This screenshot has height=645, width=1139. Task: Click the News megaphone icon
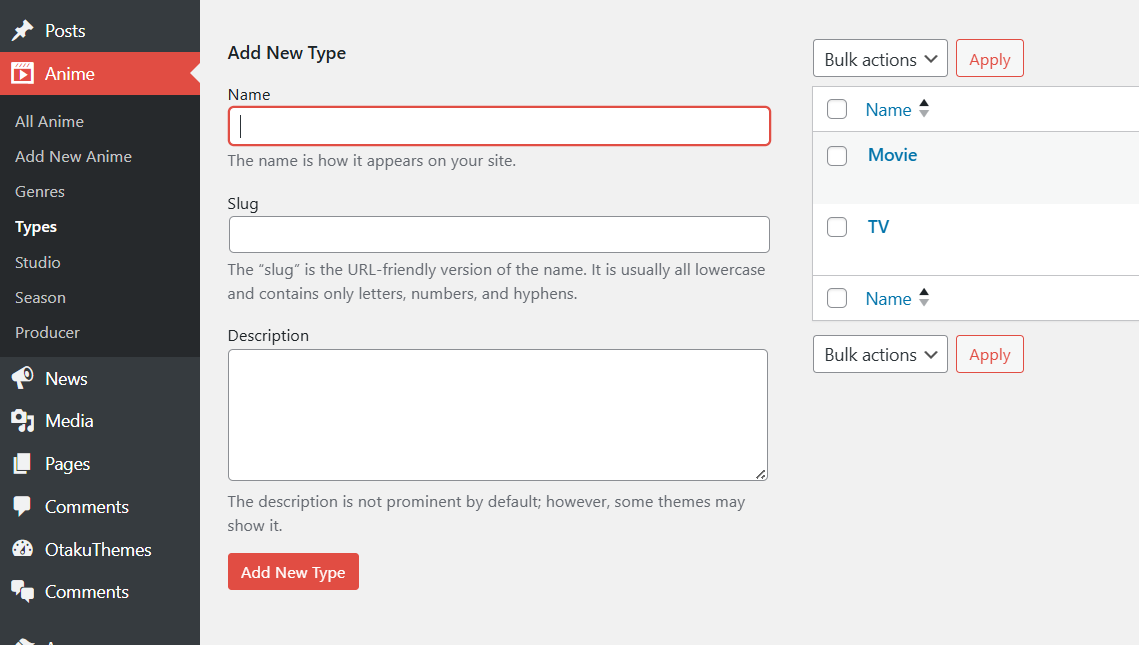(x=22, y=379)
